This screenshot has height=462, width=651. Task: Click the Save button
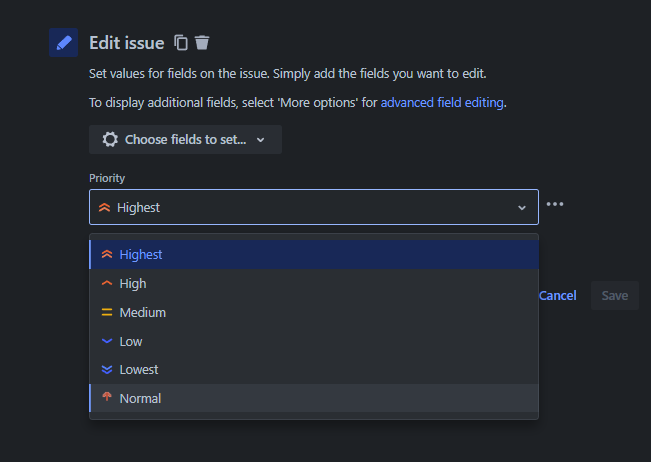point(614,295)
